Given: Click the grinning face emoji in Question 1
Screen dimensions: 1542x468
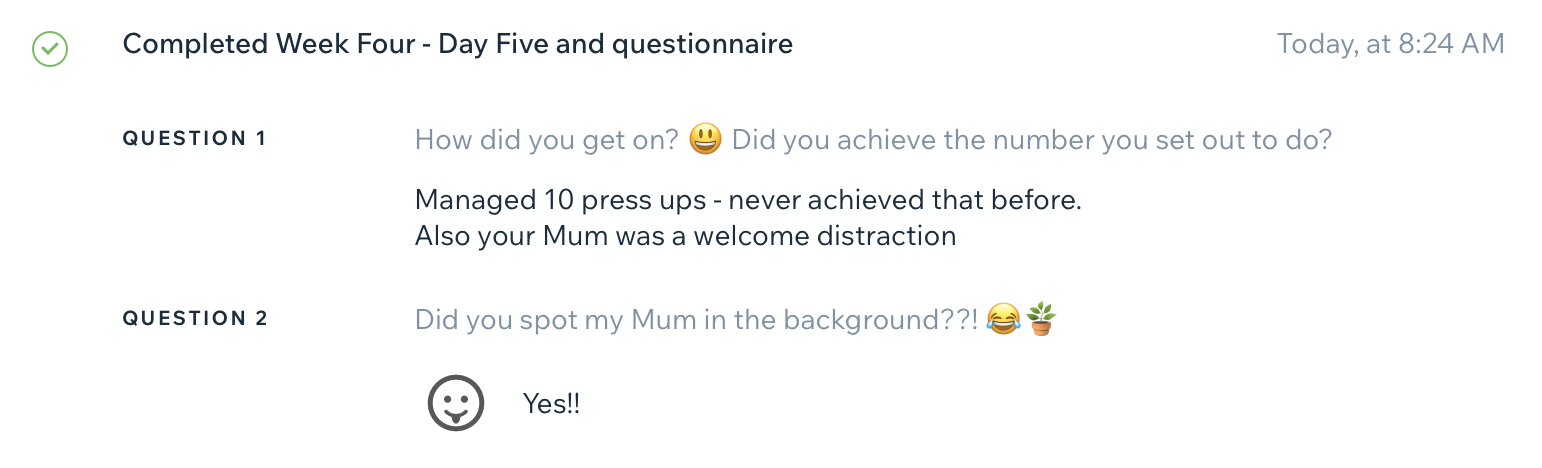Looking at the screenshot, I should click(x=705, y=140).
